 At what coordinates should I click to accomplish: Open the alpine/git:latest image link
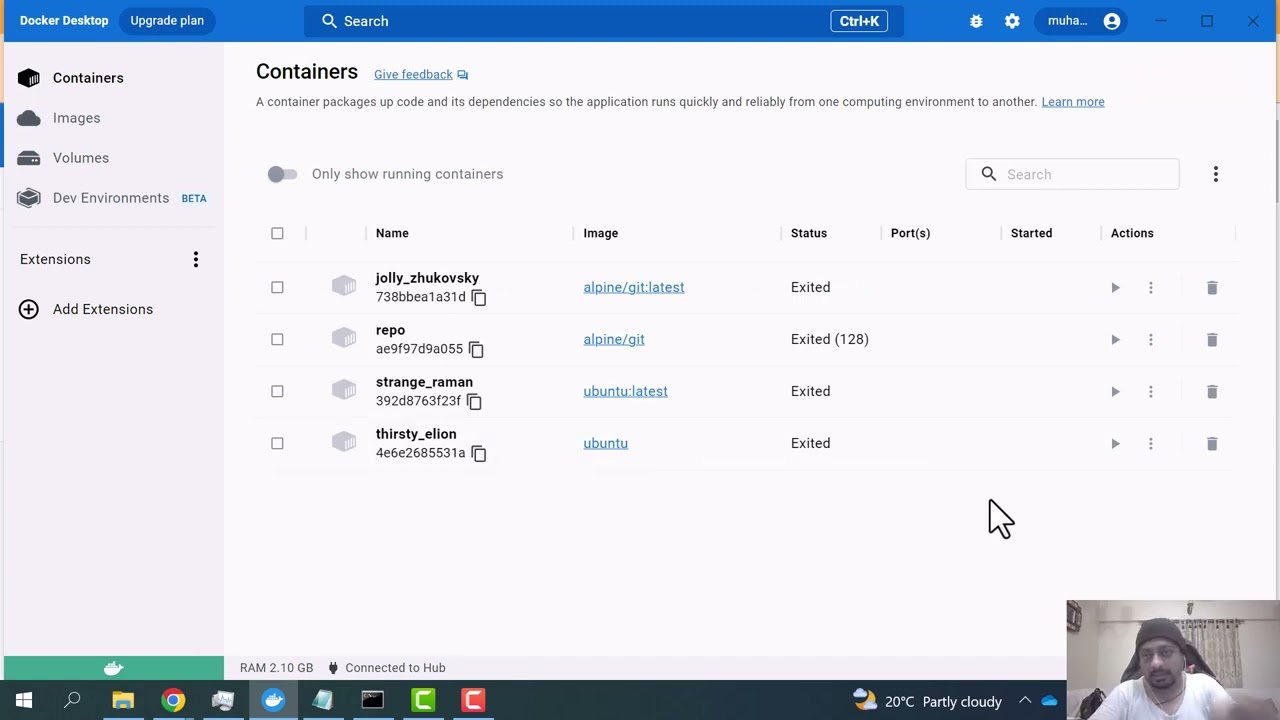[x=634, y=287]
